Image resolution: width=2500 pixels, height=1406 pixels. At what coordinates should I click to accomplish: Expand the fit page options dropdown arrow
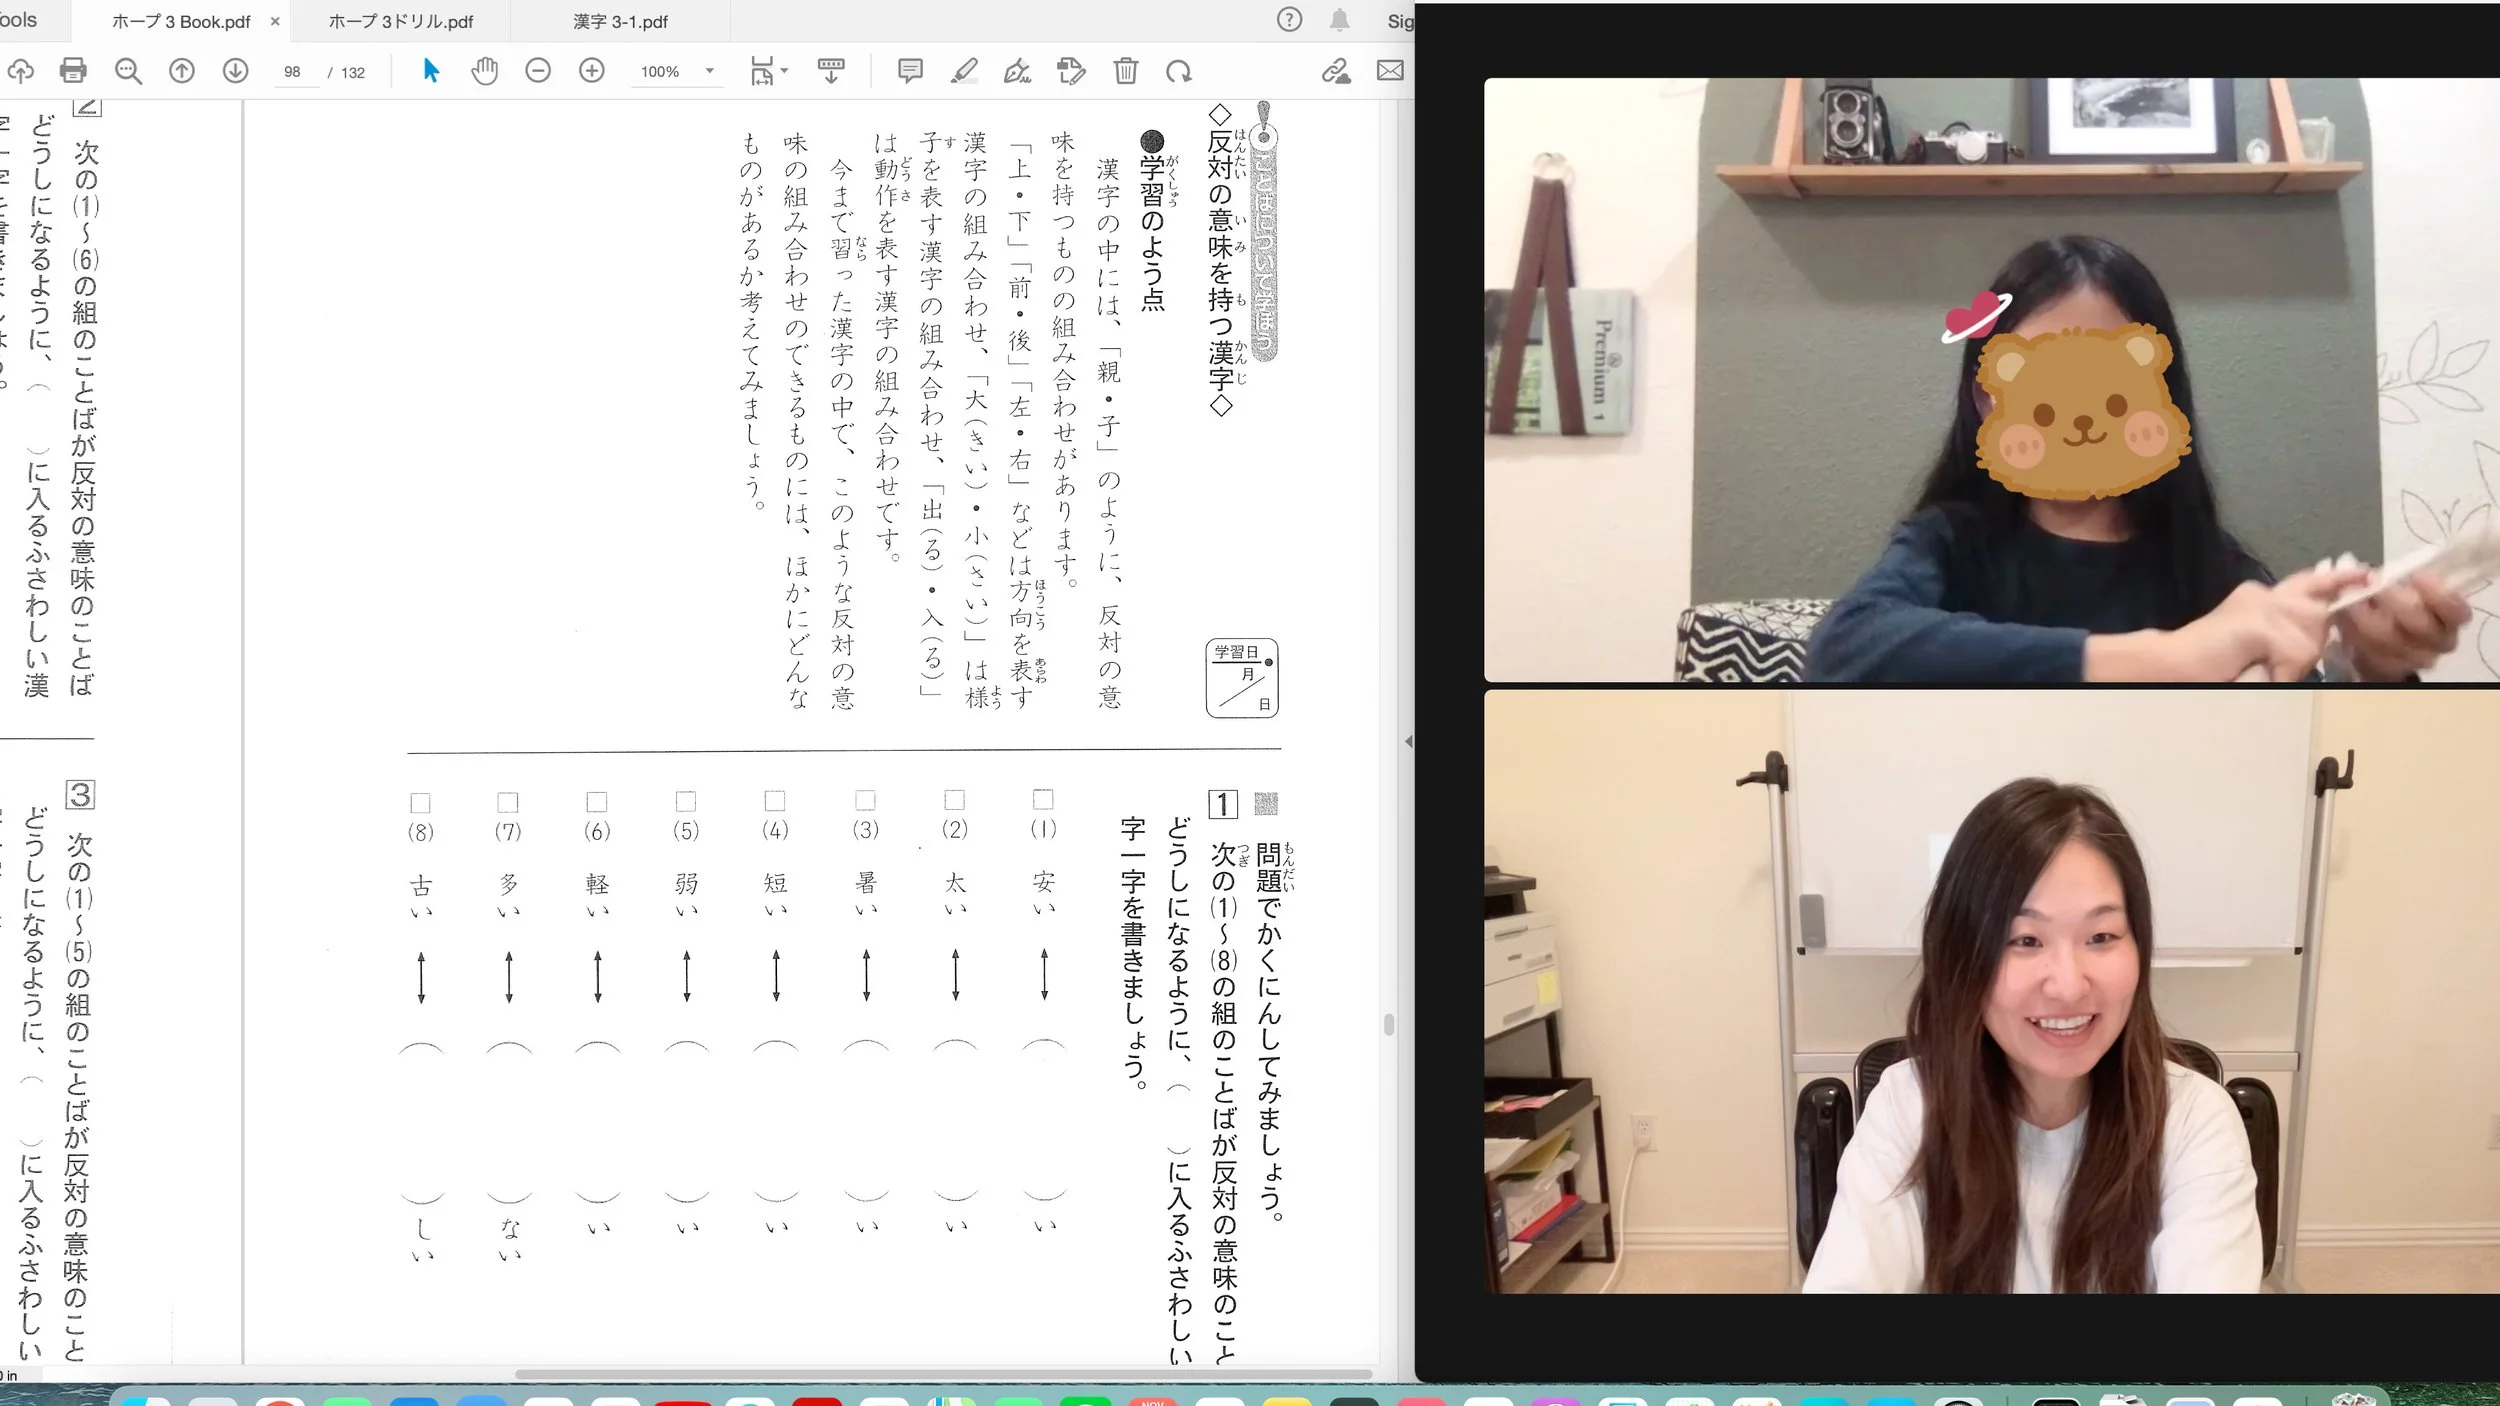point(784,71)
